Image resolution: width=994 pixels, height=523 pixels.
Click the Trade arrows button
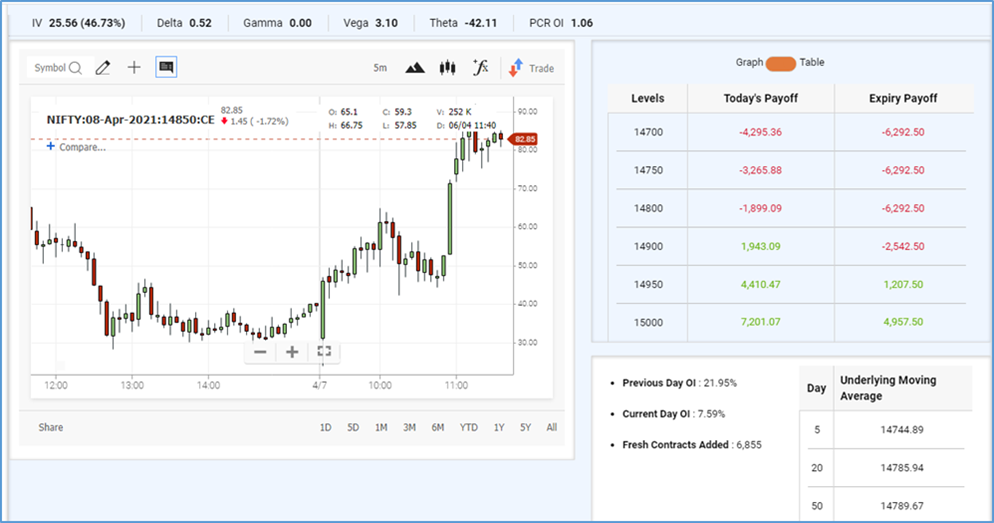(531, 68)
